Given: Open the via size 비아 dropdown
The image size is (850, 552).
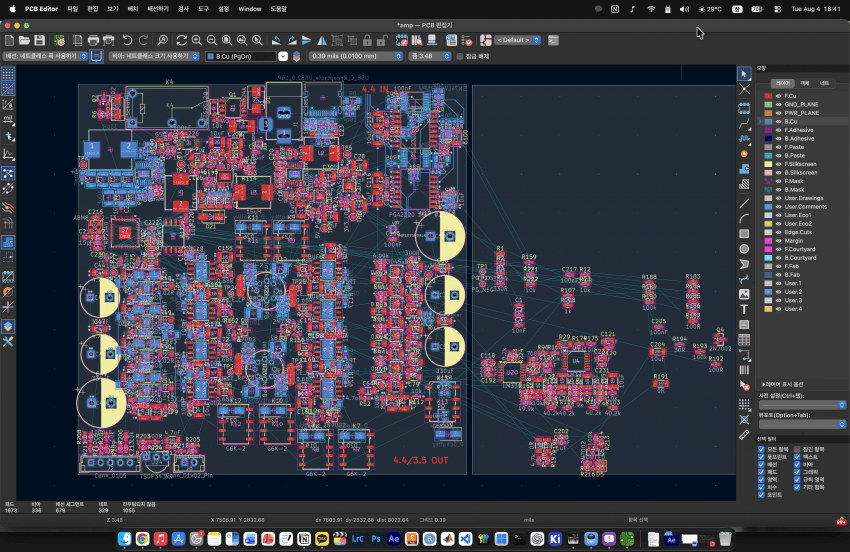Looking at the screenshot, I should (154, 56).
